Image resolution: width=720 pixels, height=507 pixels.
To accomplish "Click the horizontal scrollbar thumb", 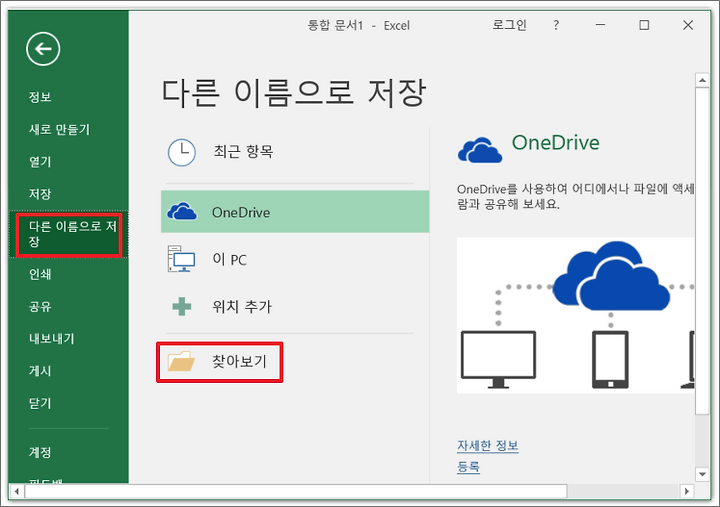I will [x=296, y=491].
